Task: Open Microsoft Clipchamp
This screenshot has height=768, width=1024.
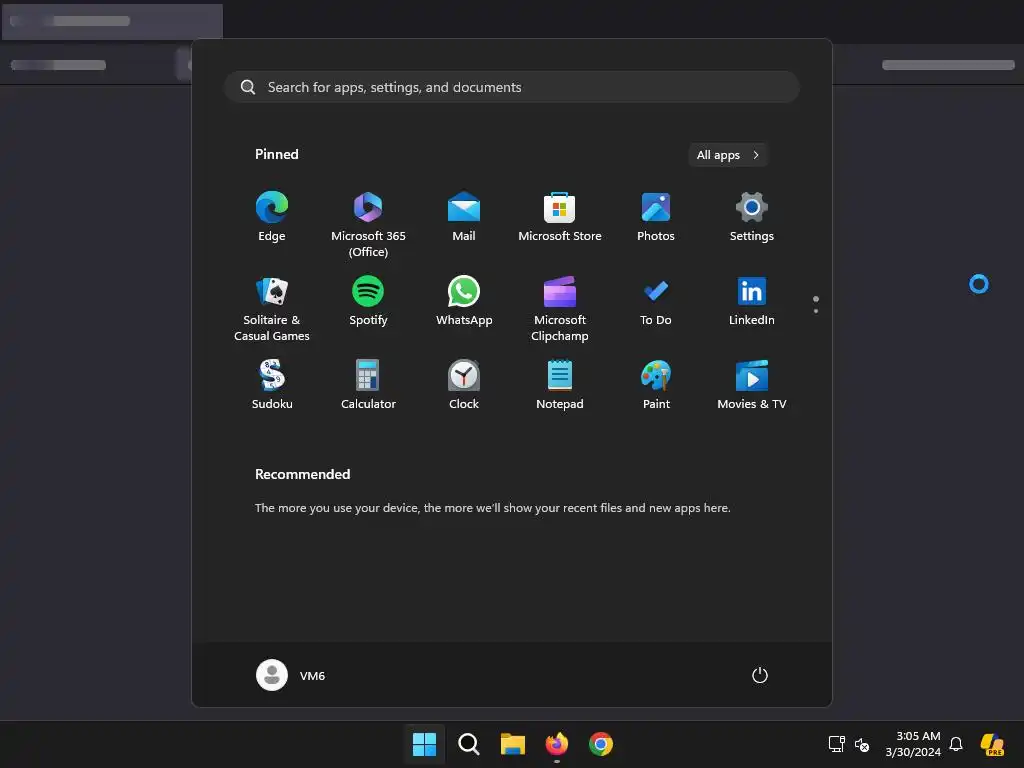Action: (560, 308)
